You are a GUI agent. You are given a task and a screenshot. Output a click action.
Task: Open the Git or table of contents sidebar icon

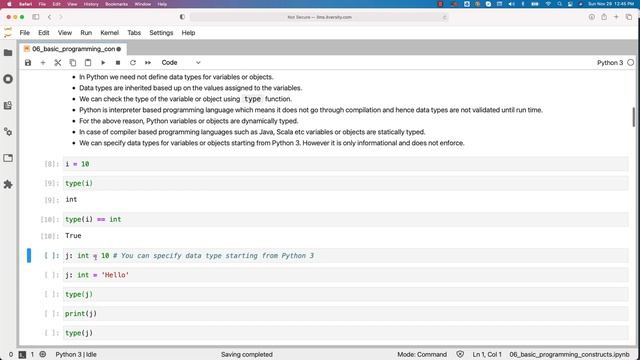click(8, 105)
